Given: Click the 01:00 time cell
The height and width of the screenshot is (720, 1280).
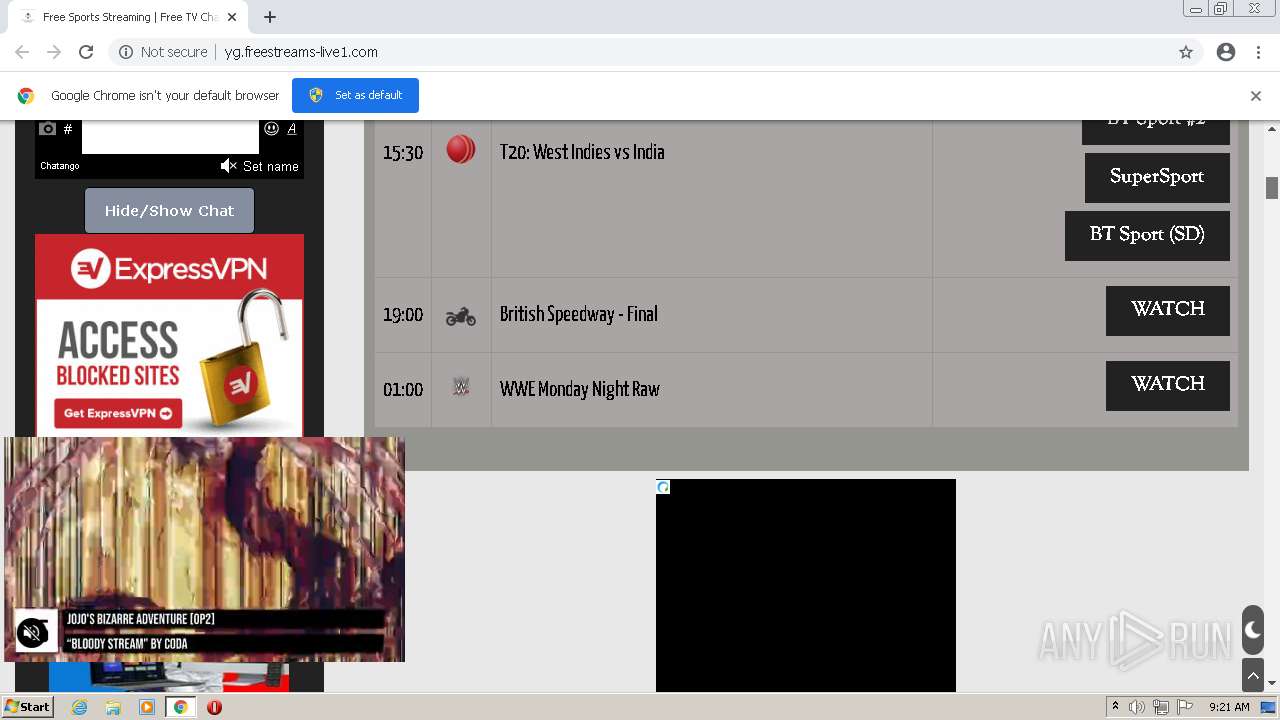Looking at the screenshot, I should 403,390.
